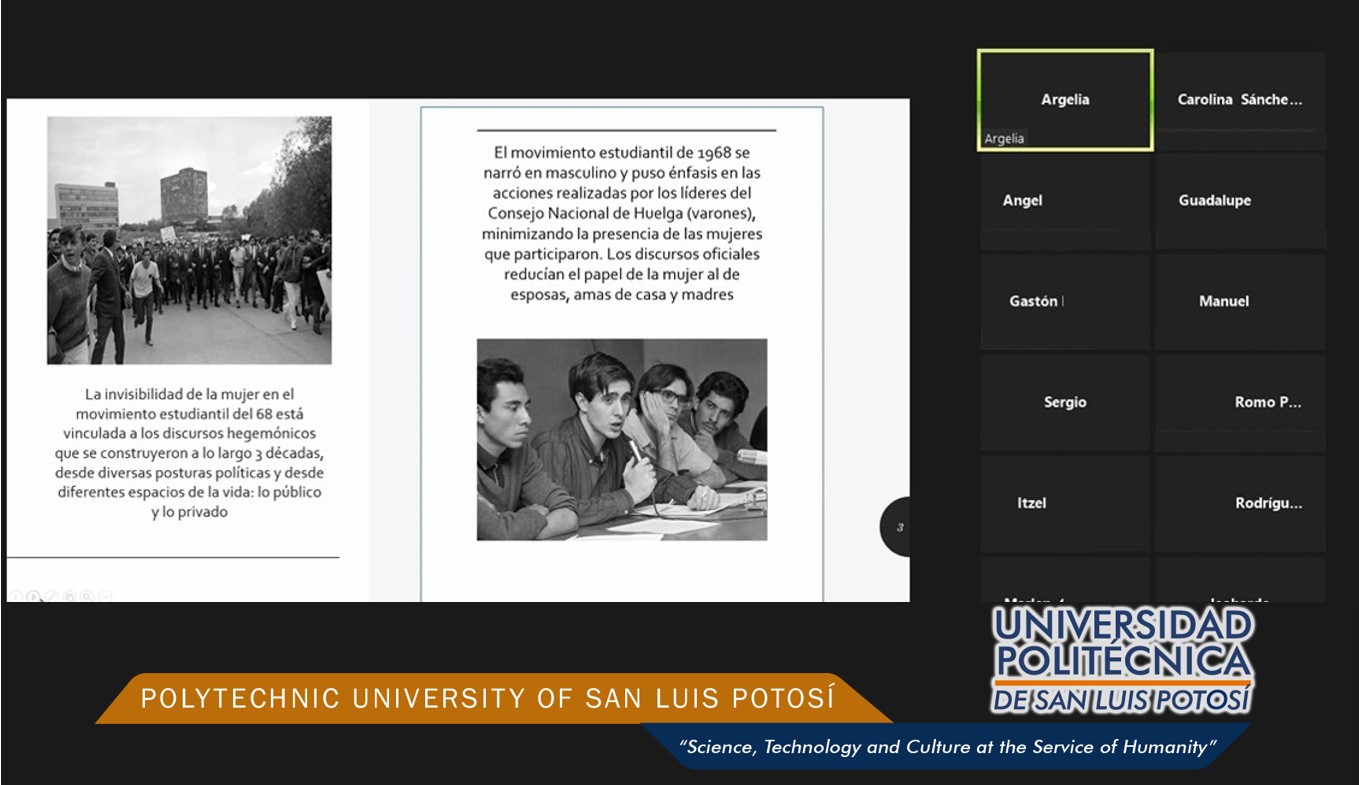
Task: Open the more slideshow options icon
Action: click(x=105, y=596)
